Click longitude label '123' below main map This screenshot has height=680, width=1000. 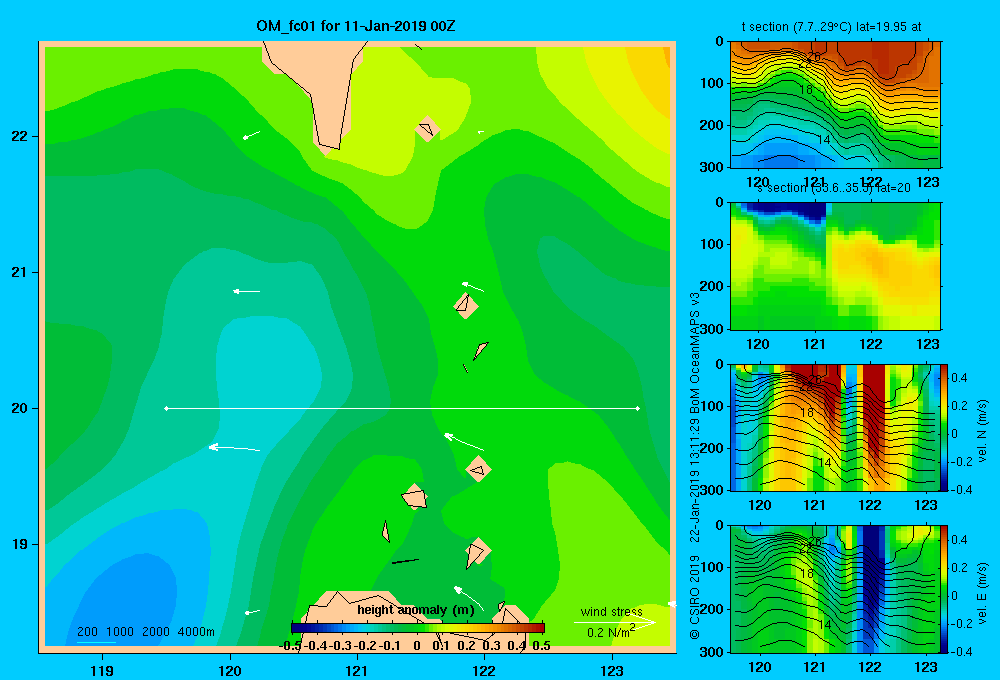[x=612, y=670]
